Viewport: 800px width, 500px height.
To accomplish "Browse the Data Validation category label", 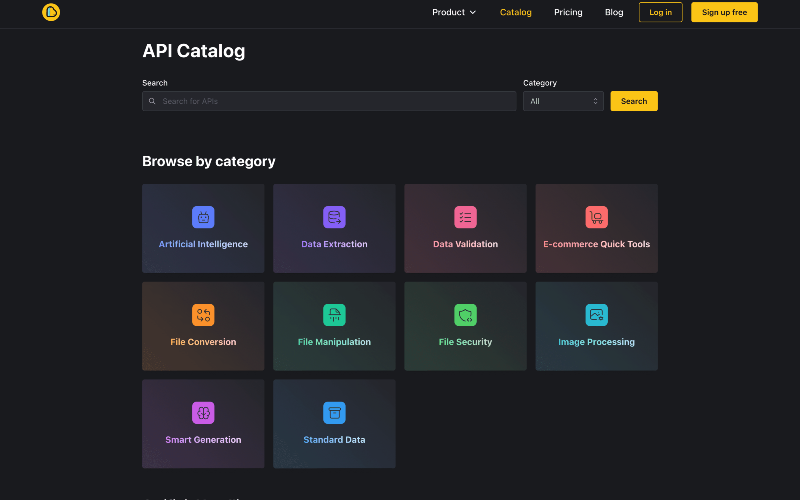I will (465, 244).
